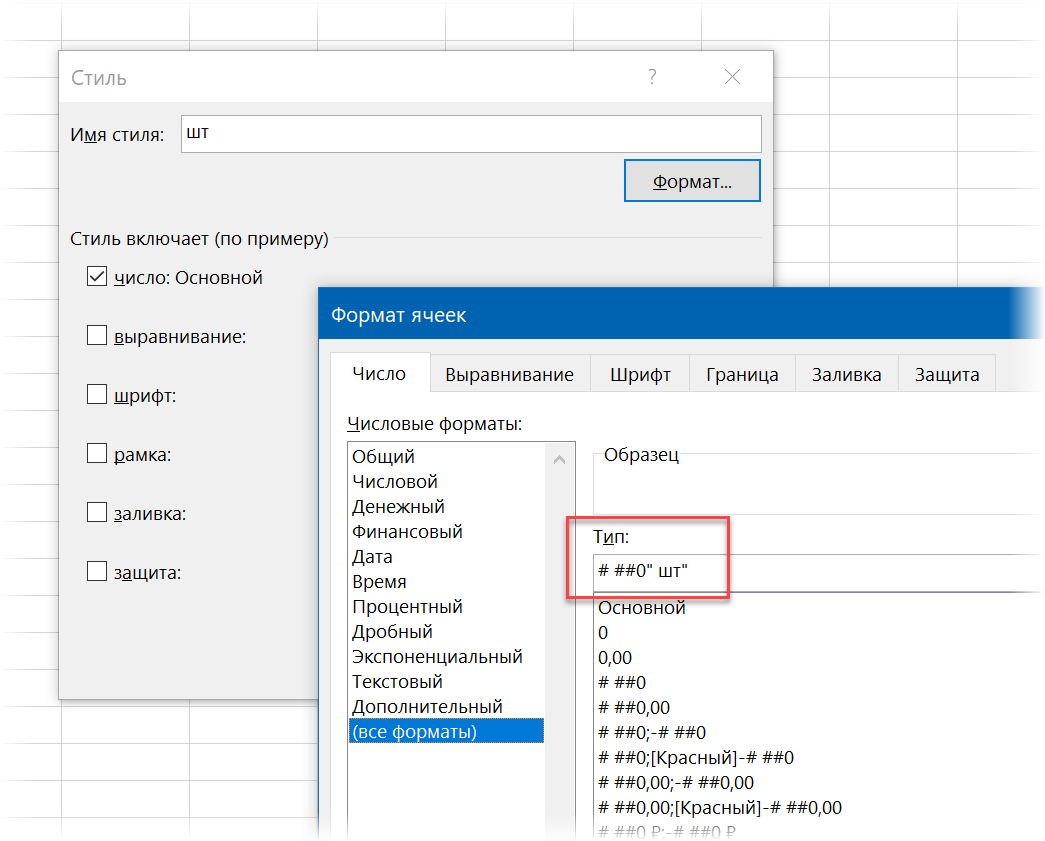
Task: Choose the Время format category
Action: (446, 582)
